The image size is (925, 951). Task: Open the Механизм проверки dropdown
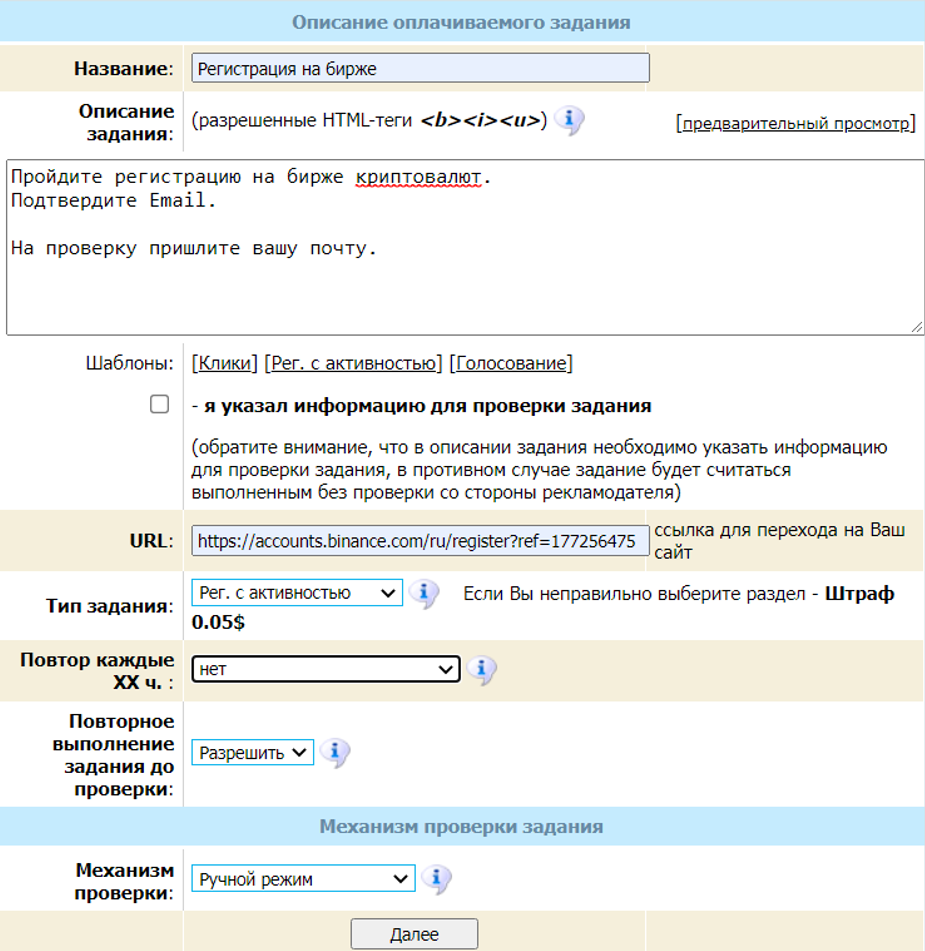click(x=303, y=879)
